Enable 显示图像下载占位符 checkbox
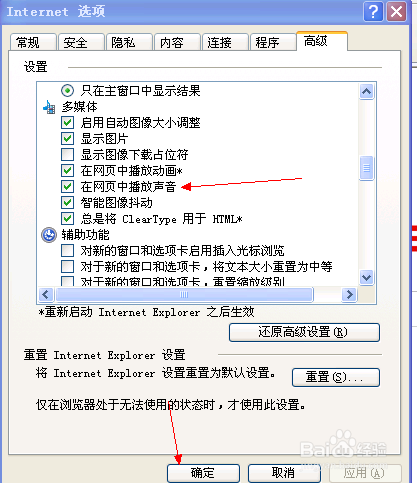The height and width of the screenshot is (483, 417). click(68, 155)
